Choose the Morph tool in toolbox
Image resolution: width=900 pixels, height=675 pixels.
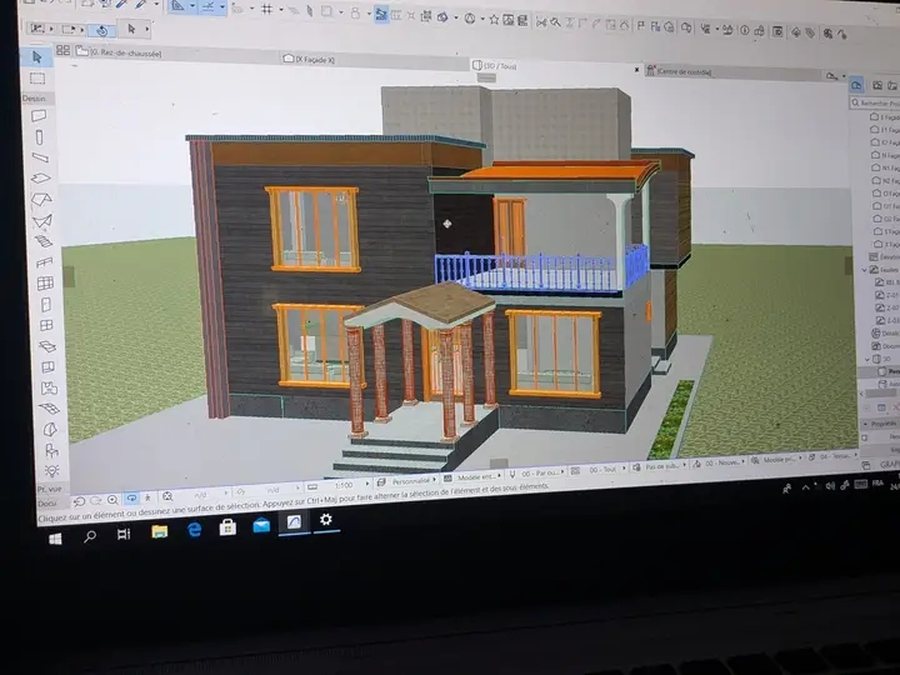pos(50,429)
